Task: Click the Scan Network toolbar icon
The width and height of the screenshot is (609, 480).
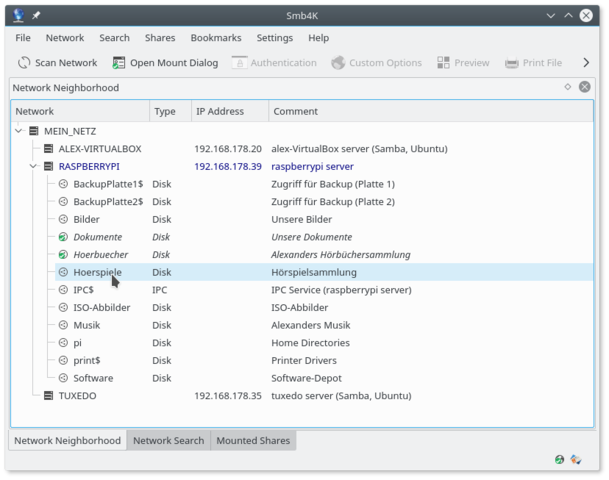Action: [24, 63]
